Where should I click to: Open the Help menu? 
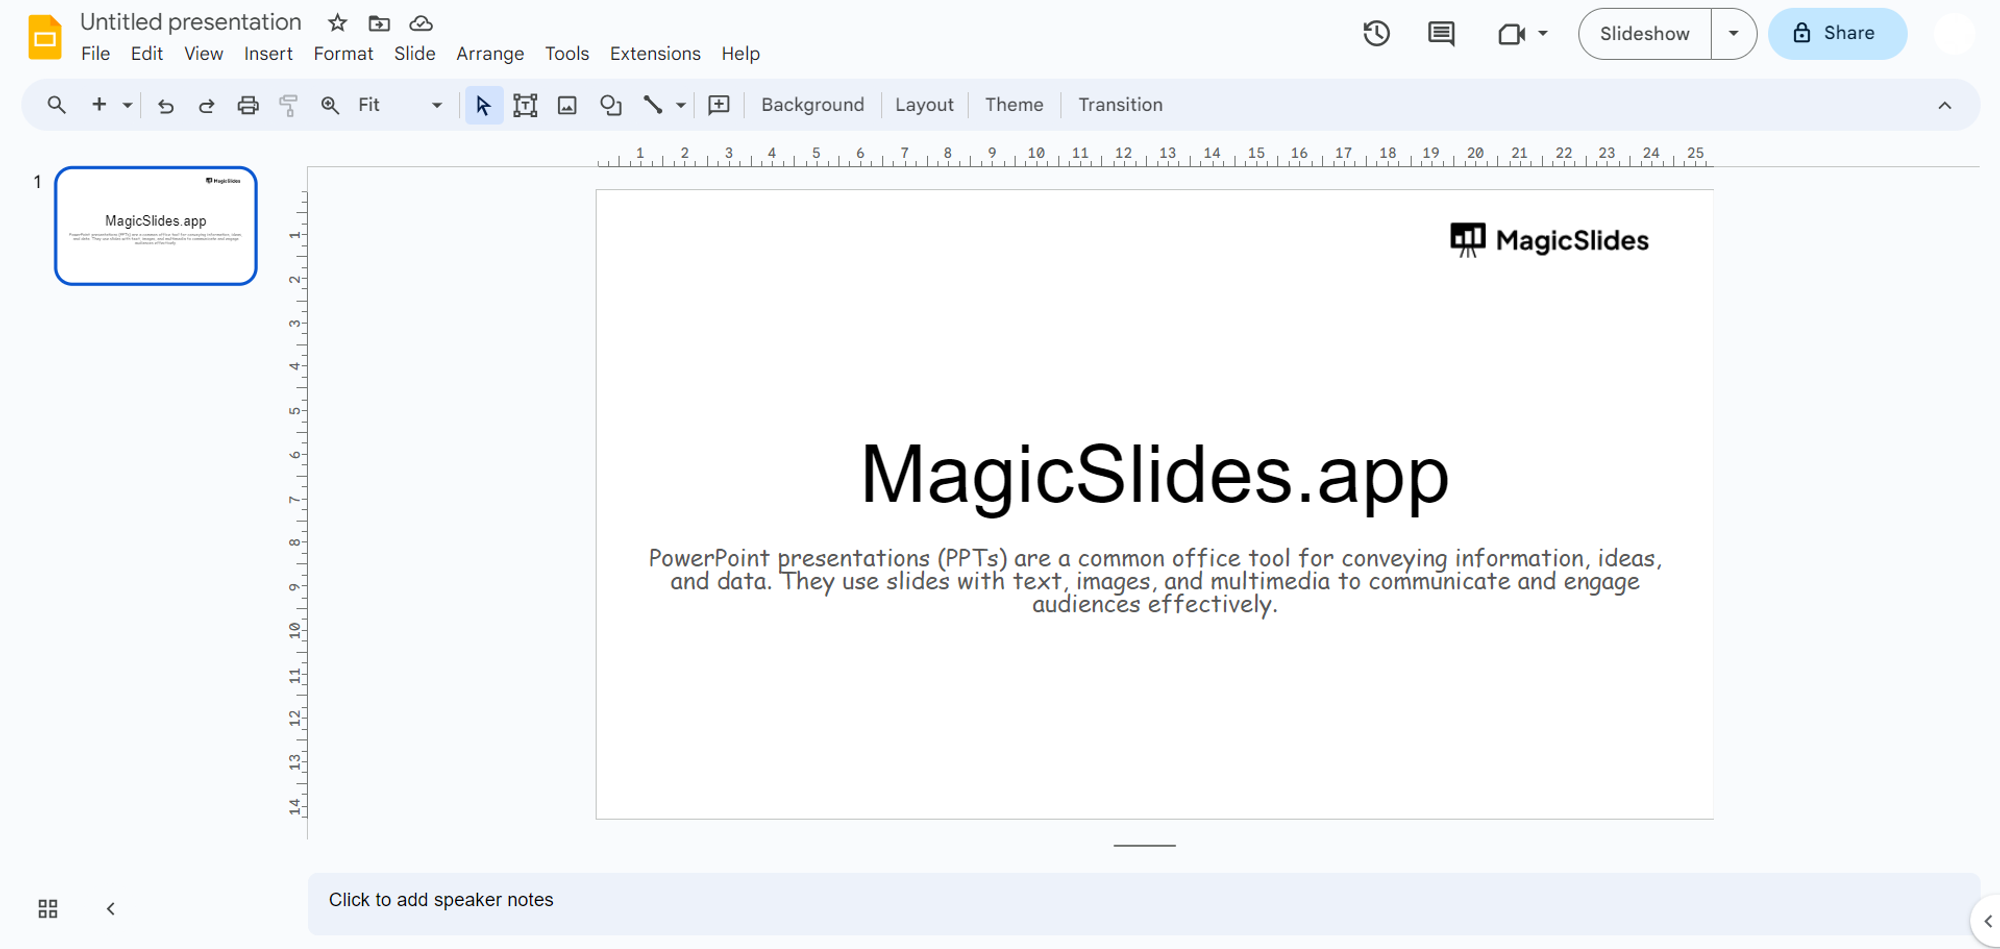[741, 54]
